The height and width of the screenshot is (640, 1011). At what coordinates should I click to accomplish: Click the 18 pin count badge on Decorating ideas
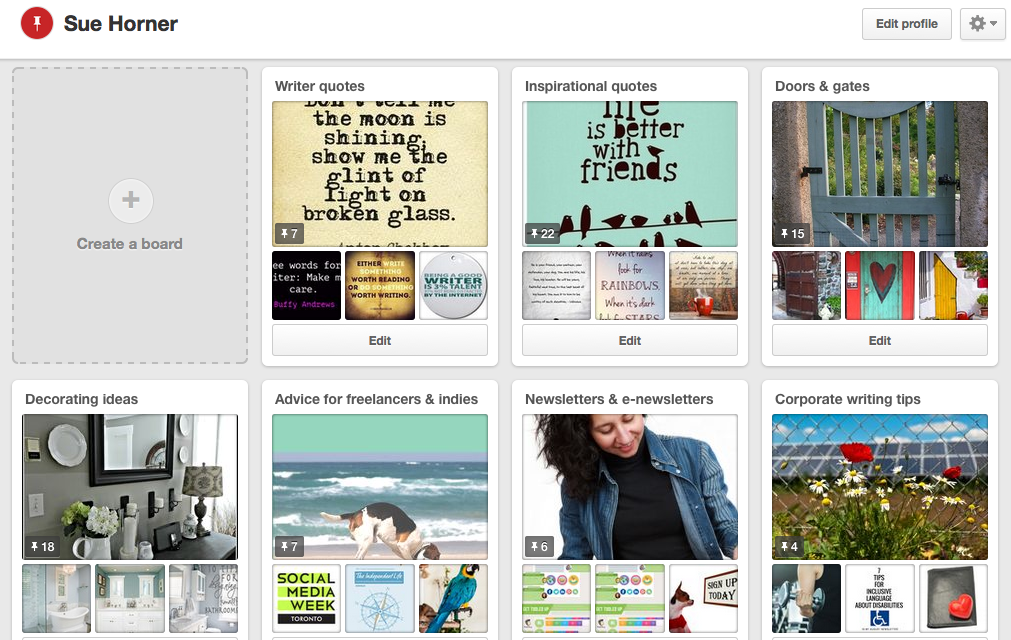[x=43, y=547]
